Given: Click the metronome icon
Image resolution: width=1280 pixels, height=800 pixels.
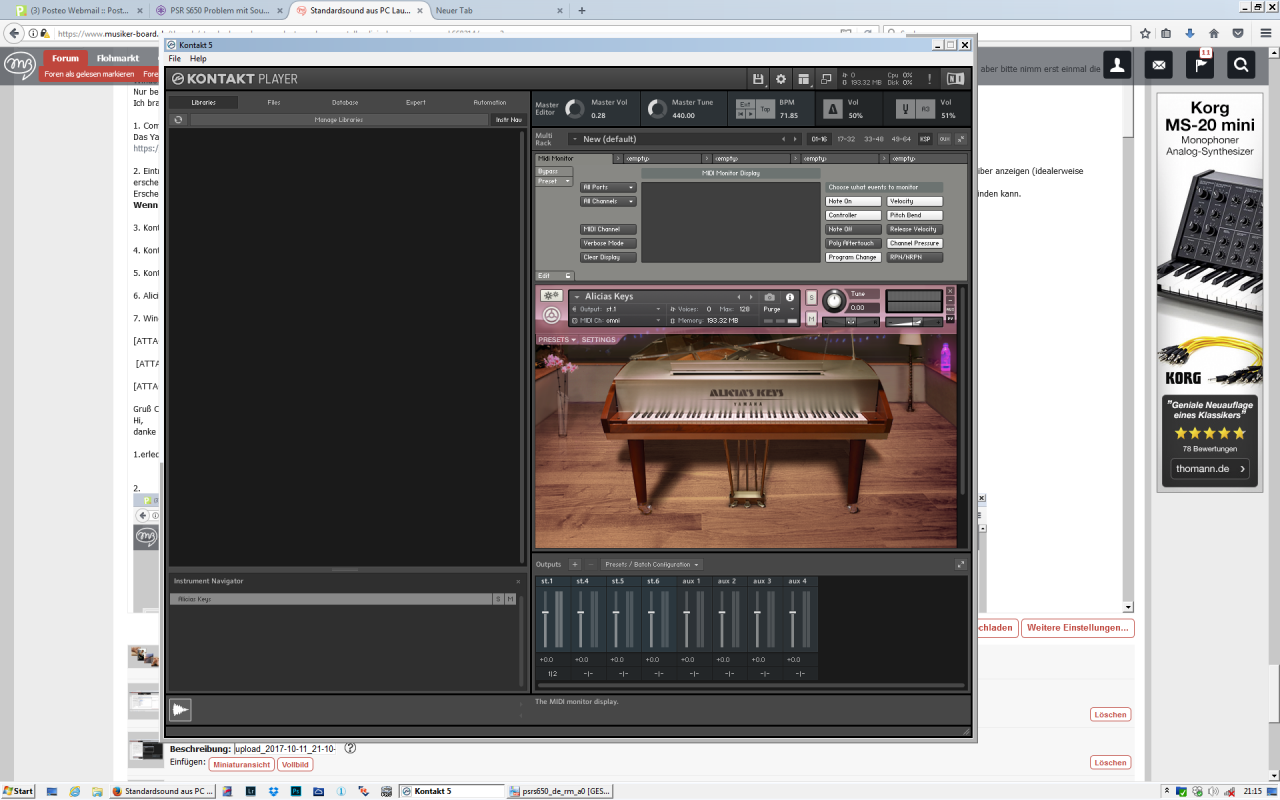Looking at the screenshot, I should click(832, 109).
